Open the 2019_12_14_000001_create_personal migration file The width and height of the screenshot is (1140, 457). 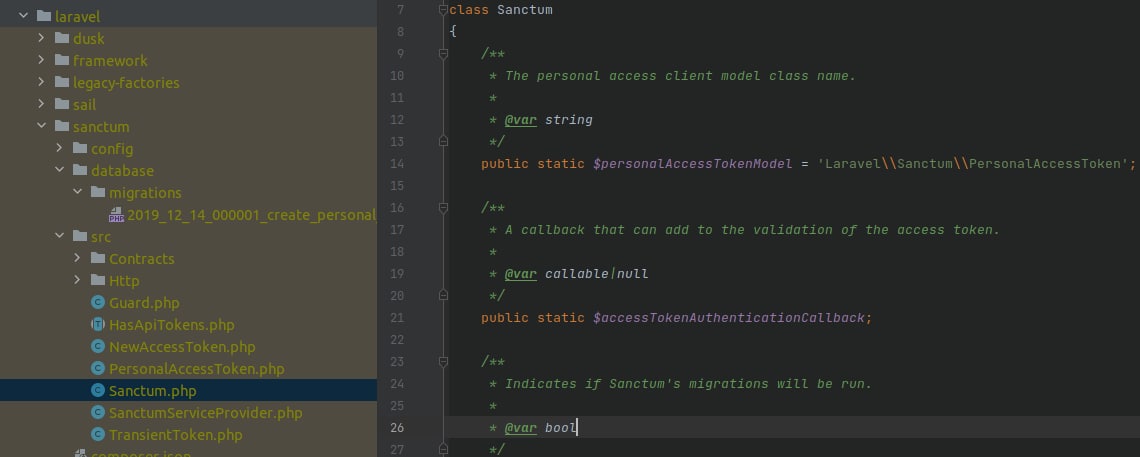pyautogui.click(x=252, y=214)
